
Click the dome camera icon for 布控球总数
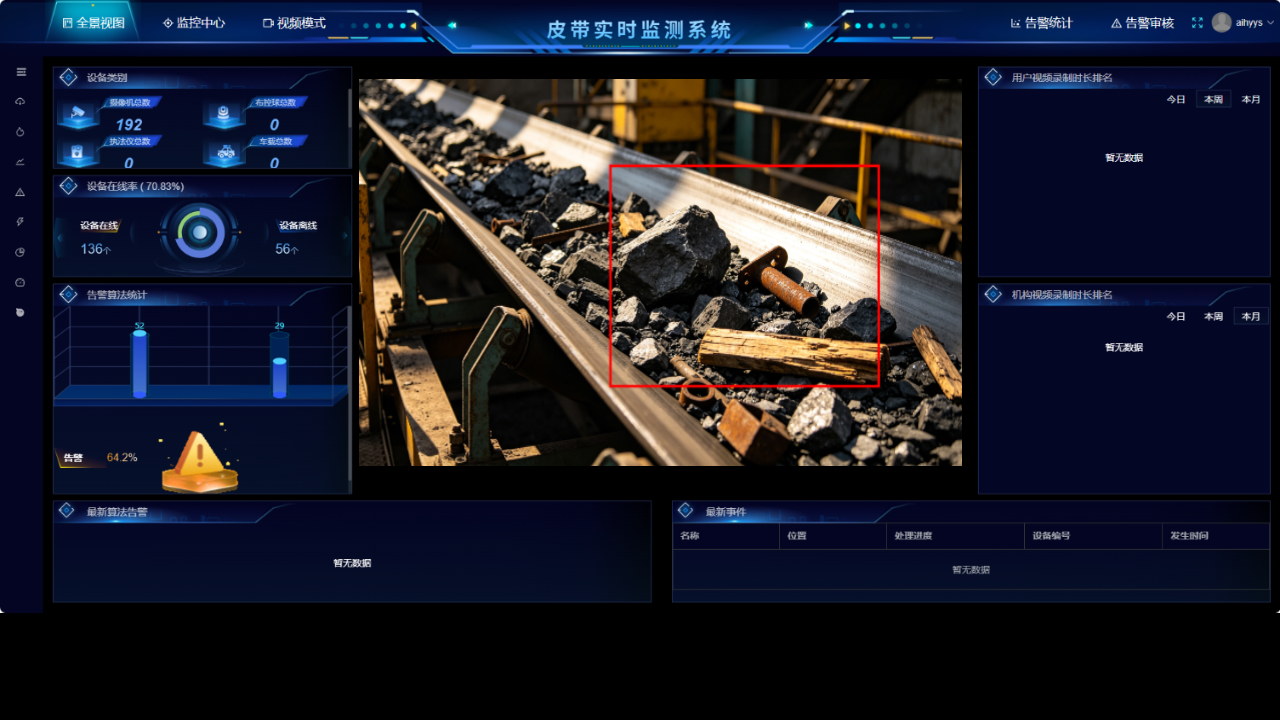tap(224, 115)
